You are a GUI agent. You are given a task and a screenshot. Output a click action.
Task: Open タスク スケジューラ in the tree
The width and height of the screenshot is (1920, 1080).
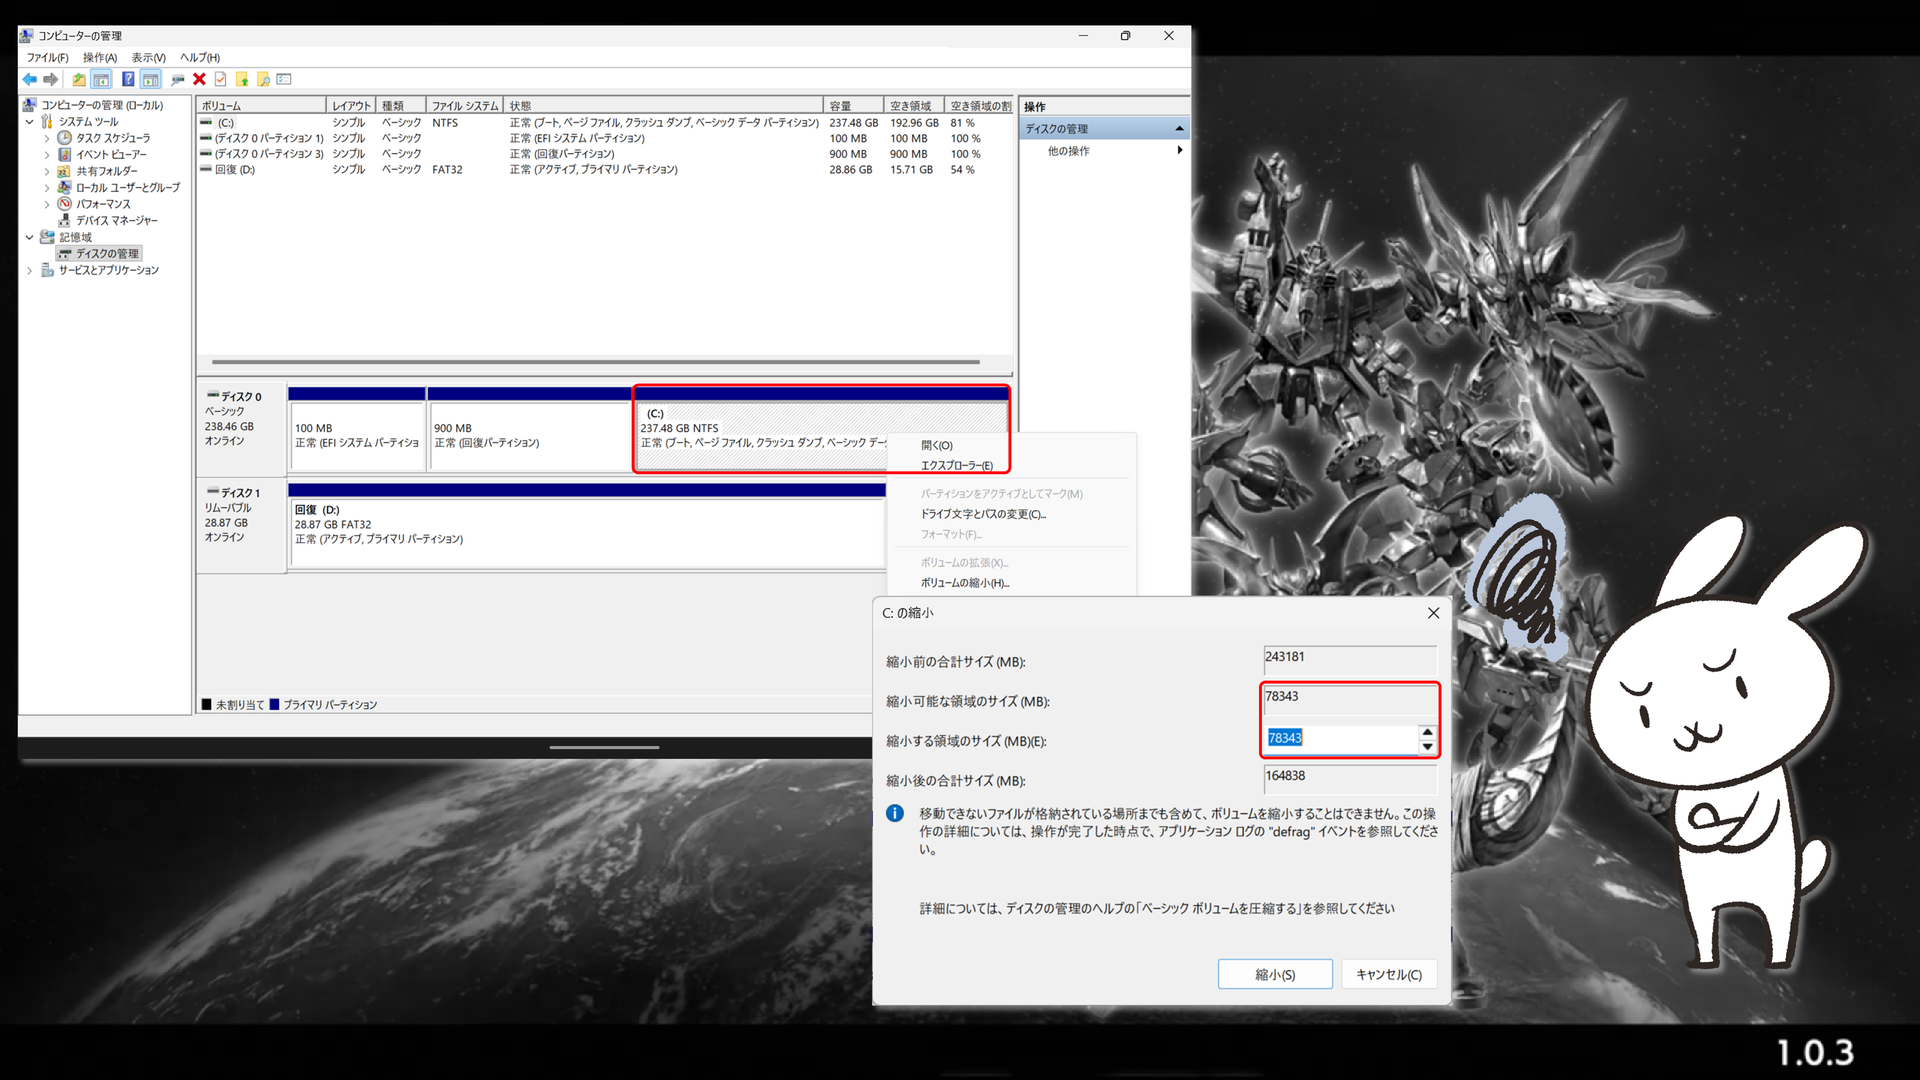(113, 138)
